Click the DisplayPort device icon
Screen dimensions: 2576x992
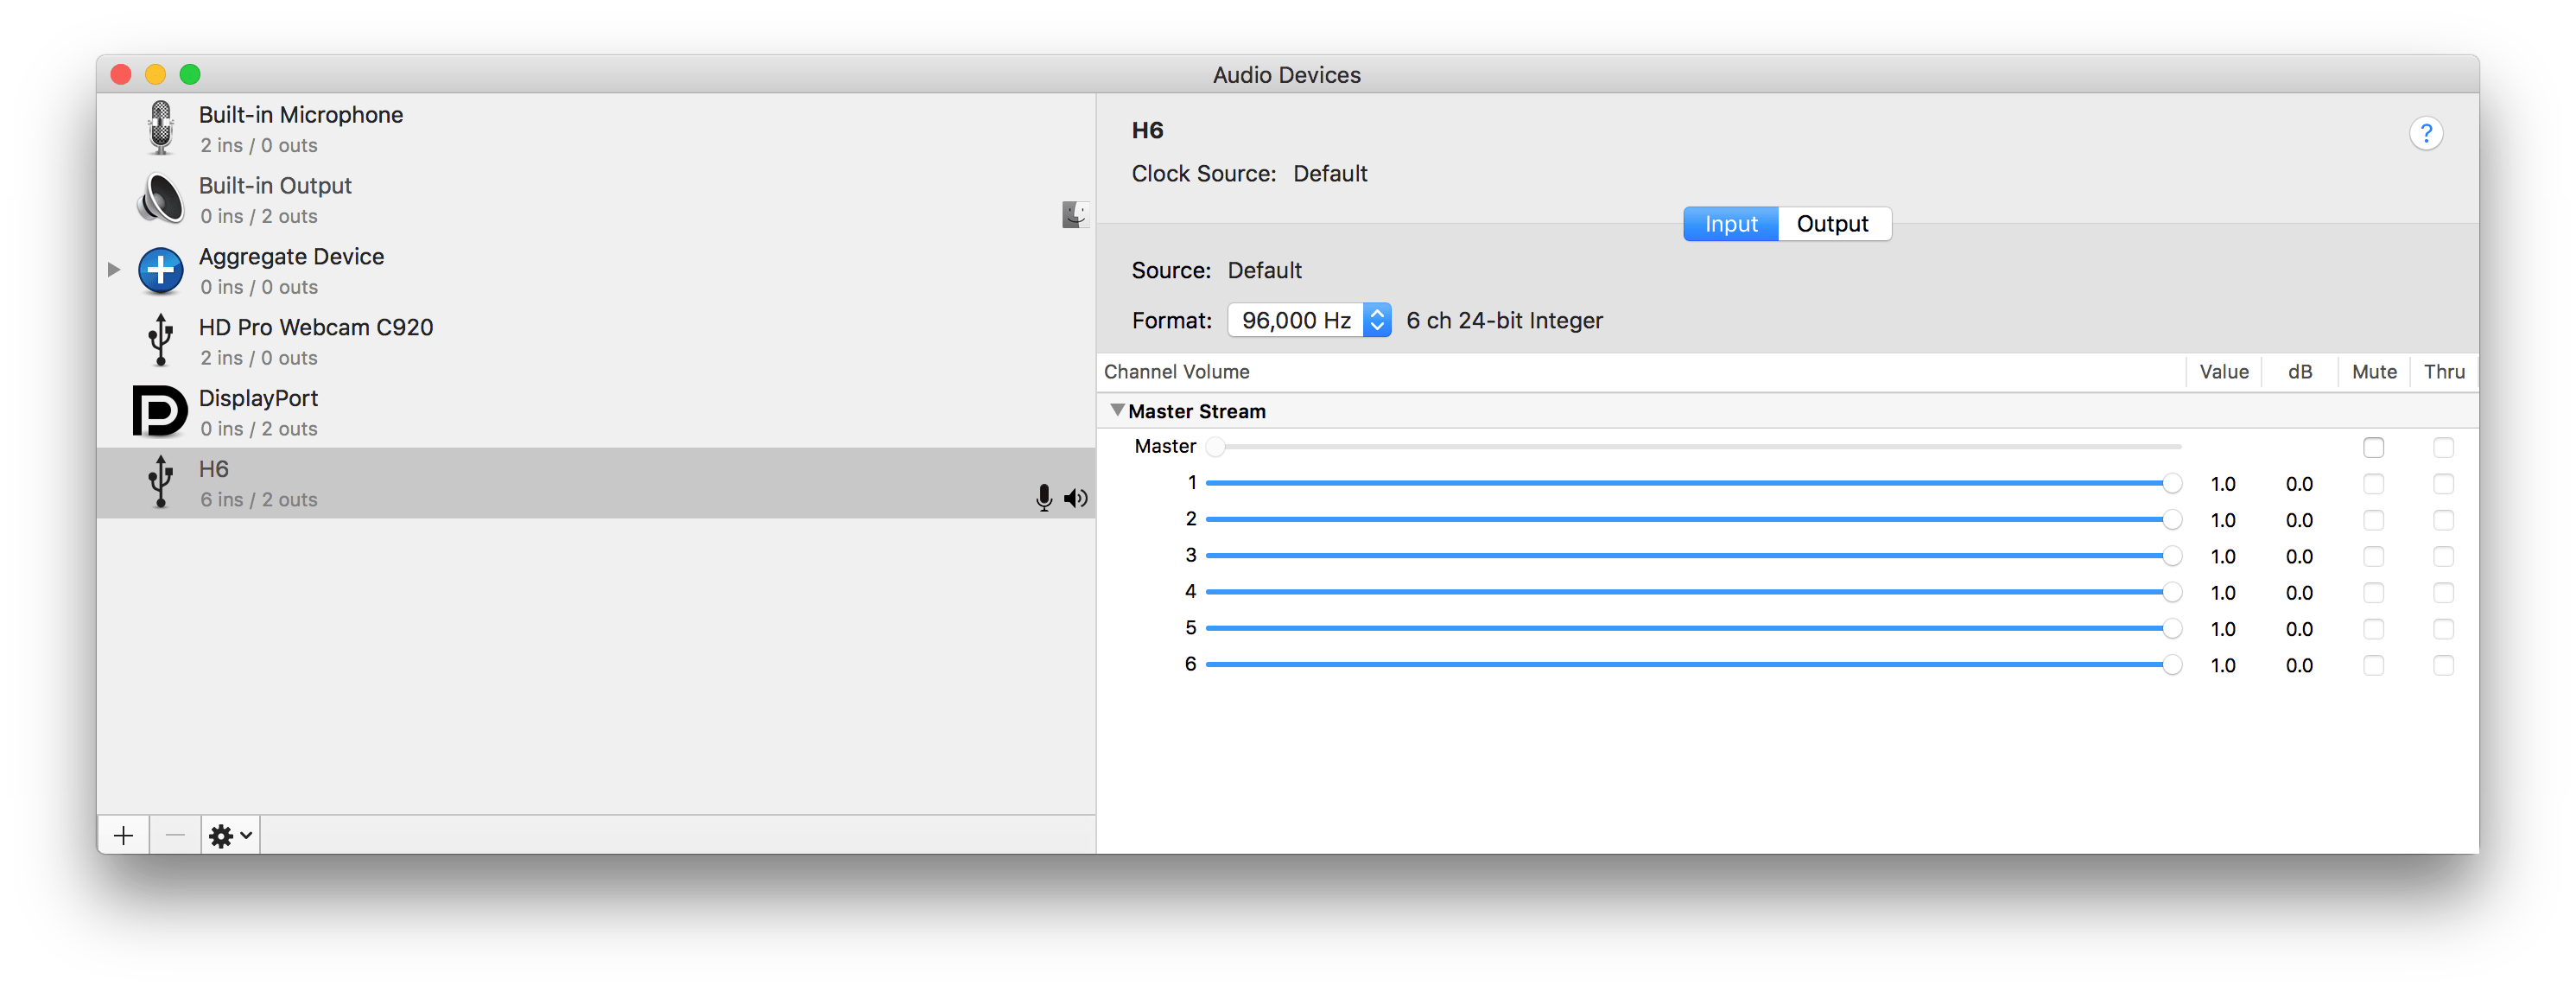[x=158, y=411]
